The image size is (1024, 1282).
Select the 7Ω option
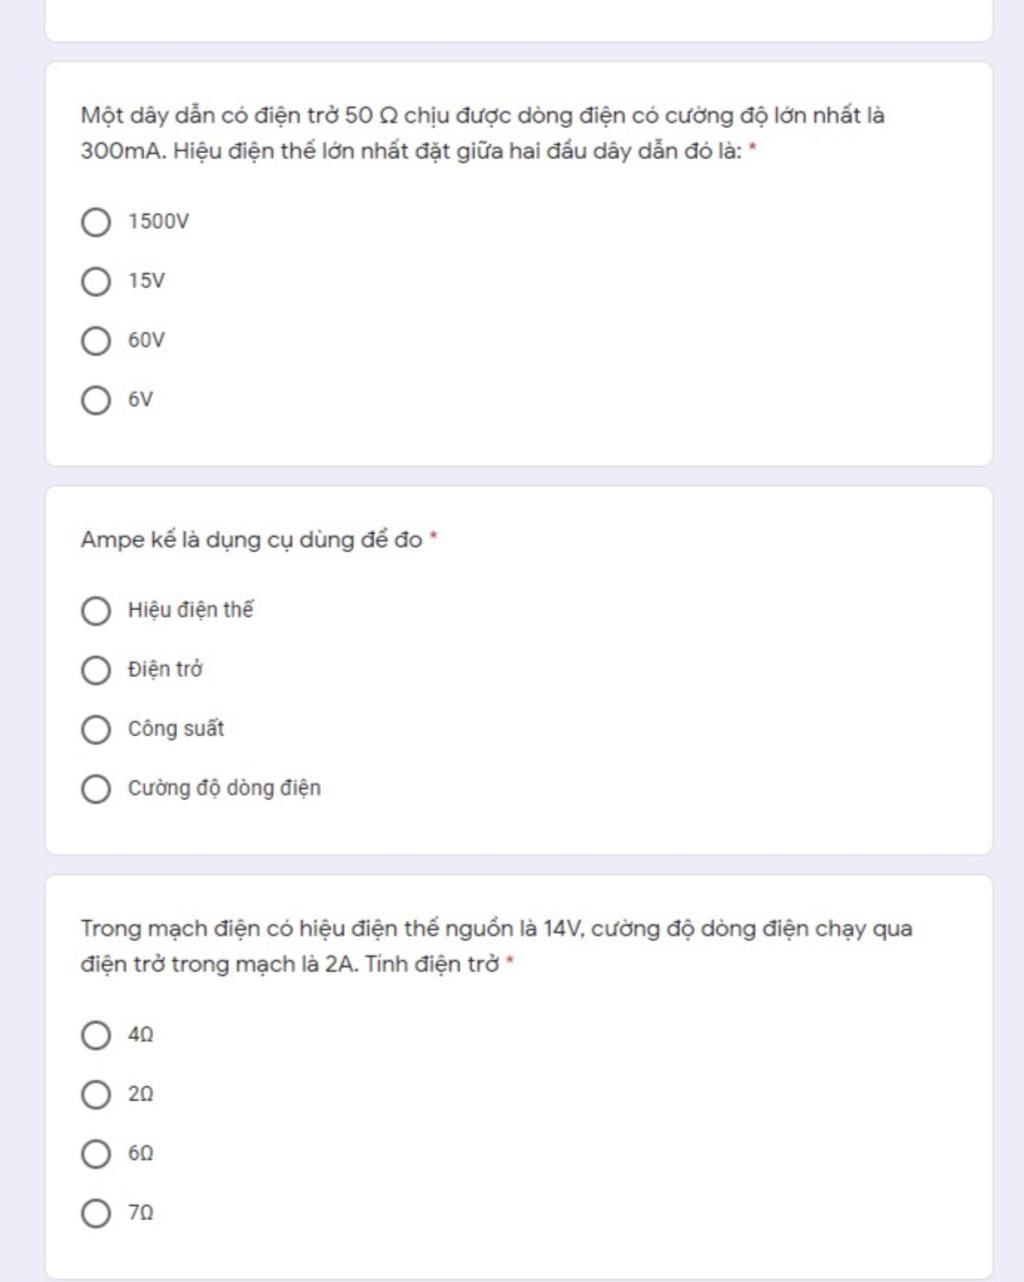pyautogui.click(x=95, y=1214)
